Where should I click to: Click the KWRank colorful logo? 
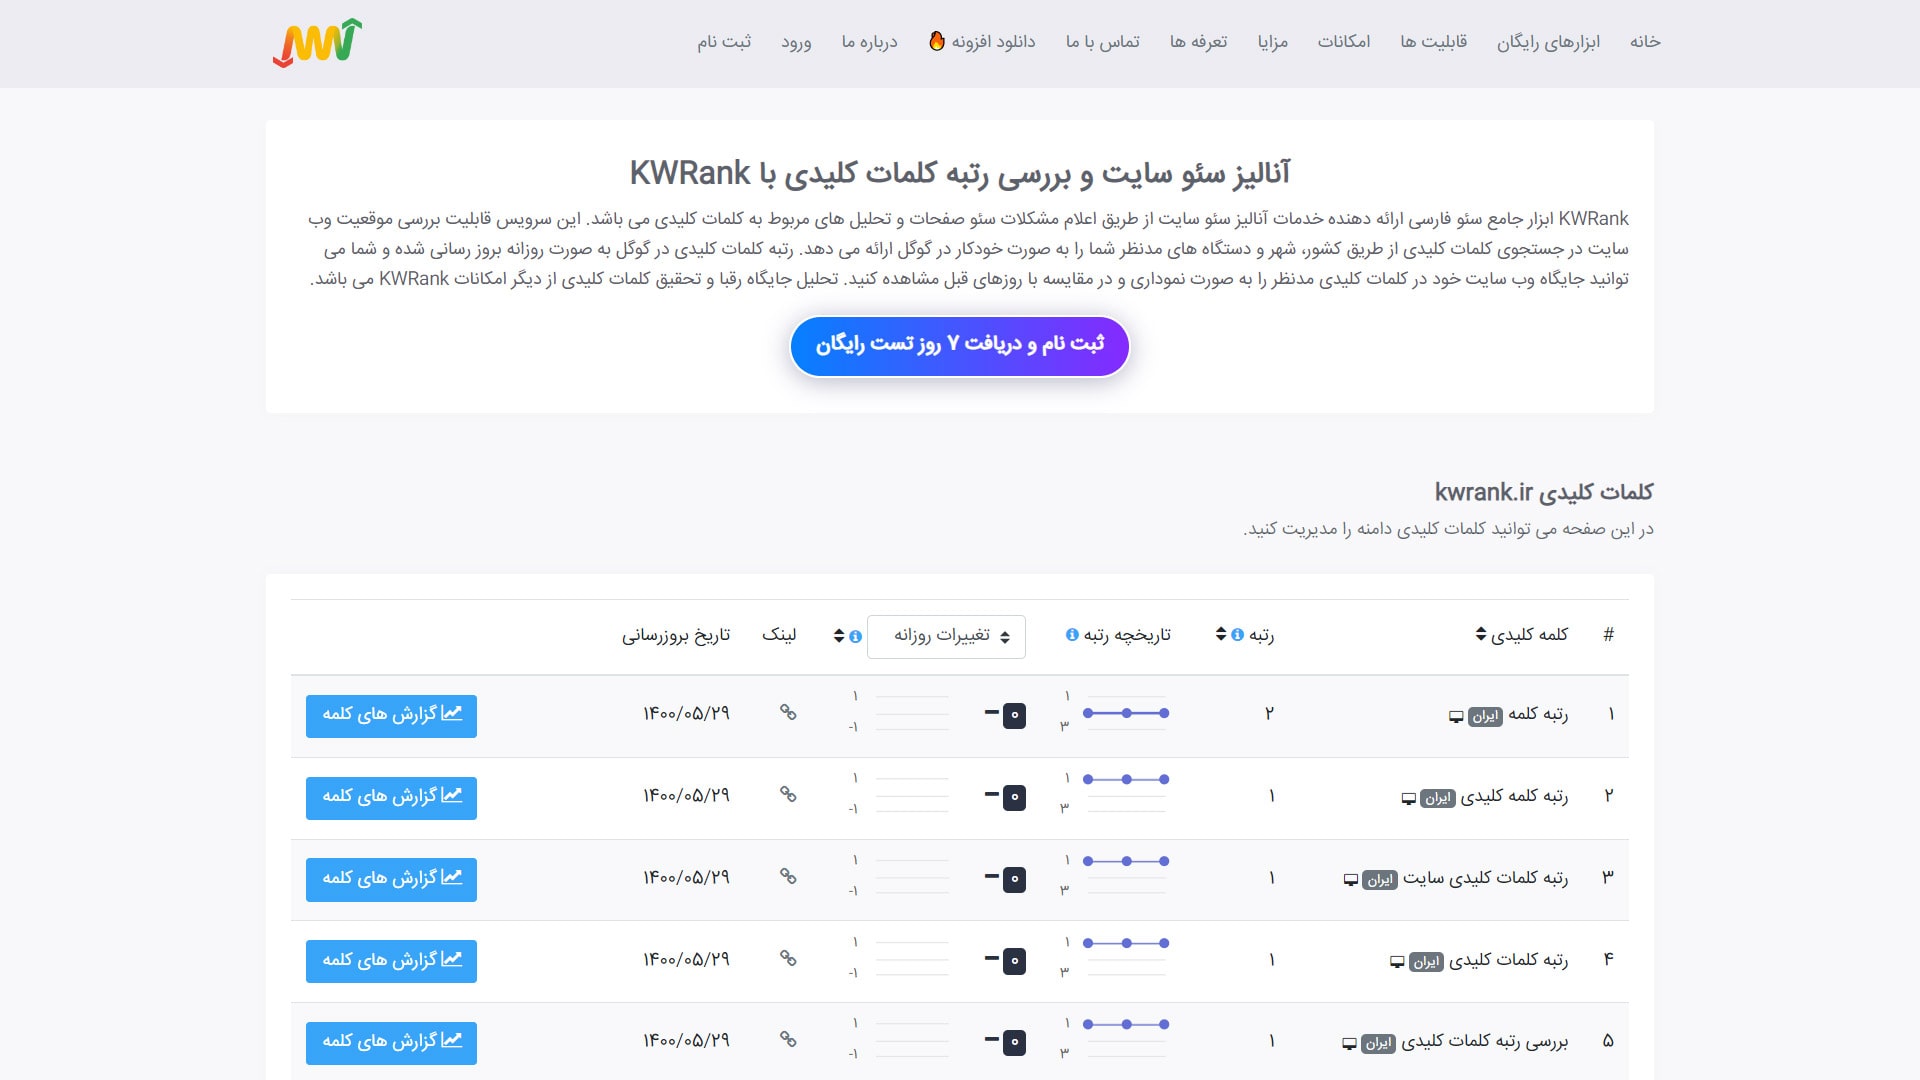[318, 43]
